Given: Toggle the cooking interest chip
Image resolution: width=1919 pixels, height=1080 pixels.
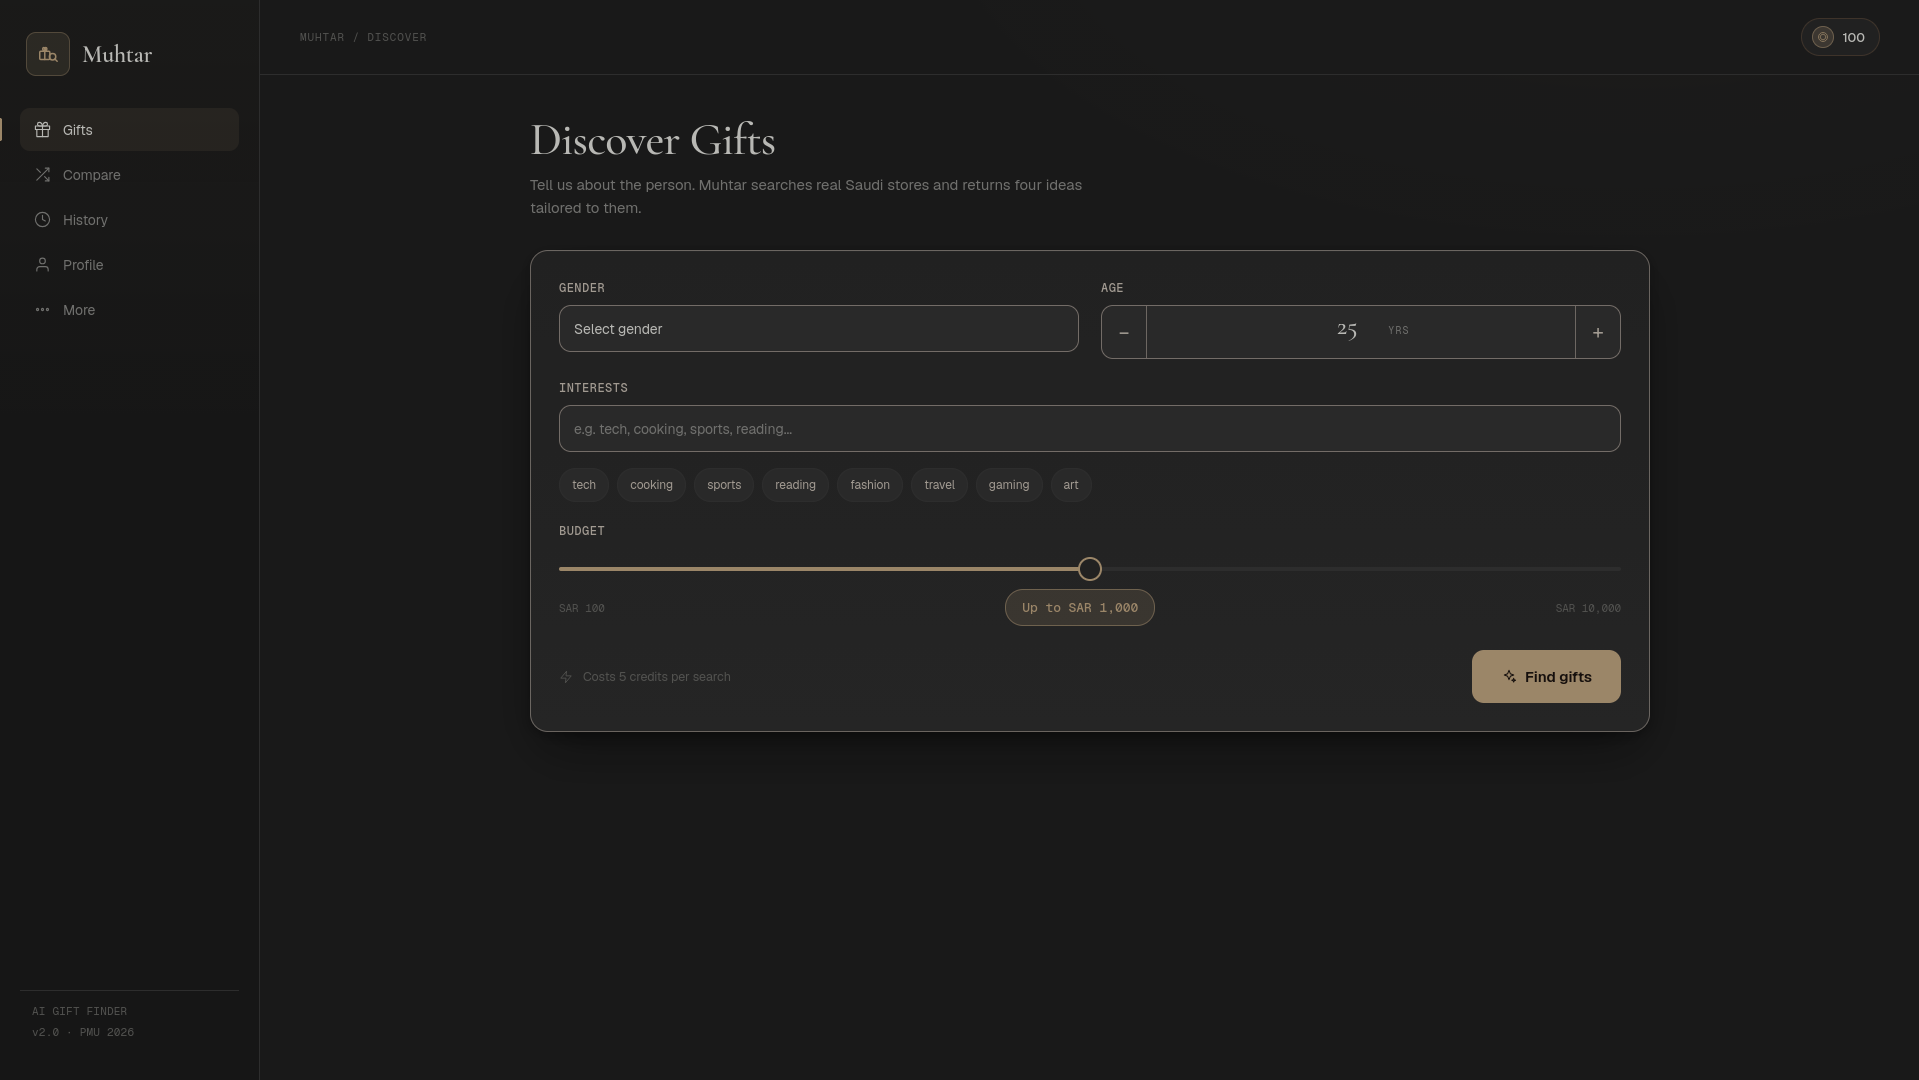Looking at the screenshot, I should pos(651,485).
